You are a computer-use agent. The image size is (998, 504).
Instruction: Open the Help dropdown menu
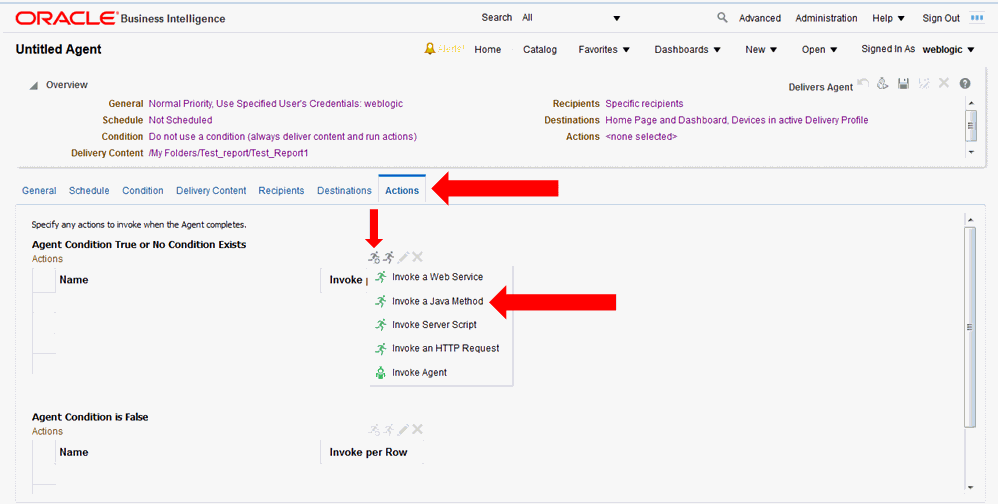[x=889, y=18]
